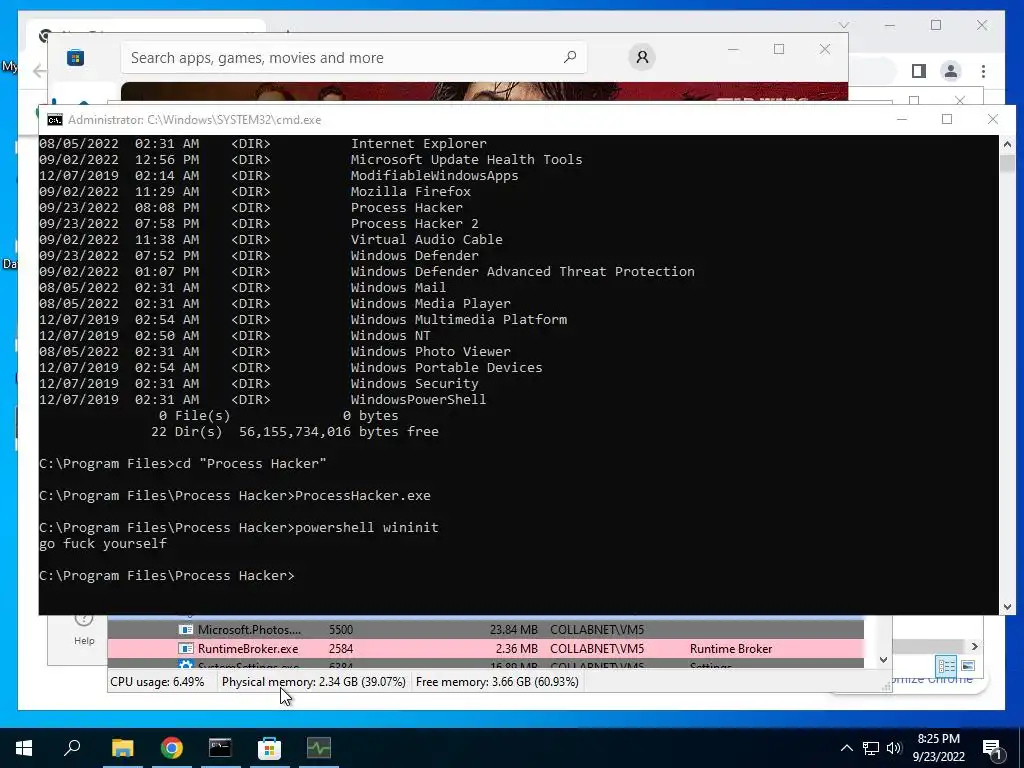The width and height of the screenshot is (1024, 768).
Task: Click the Microsoft Store logo icon
Action: coord(75,57)
